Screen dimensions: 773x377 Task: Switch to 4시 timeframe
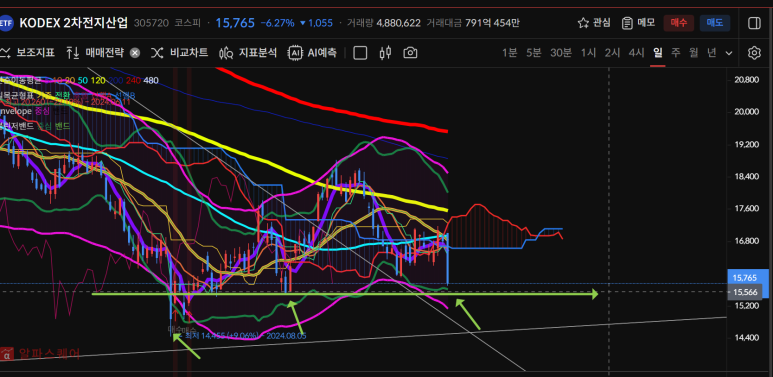[636, 53]
